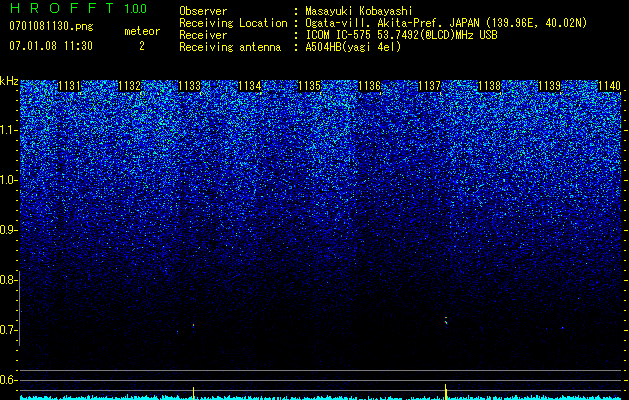The width and height of the screenshot is (629, 400).
Task: Click the Receiving antenna field label
Action: (x=230, y=47)
